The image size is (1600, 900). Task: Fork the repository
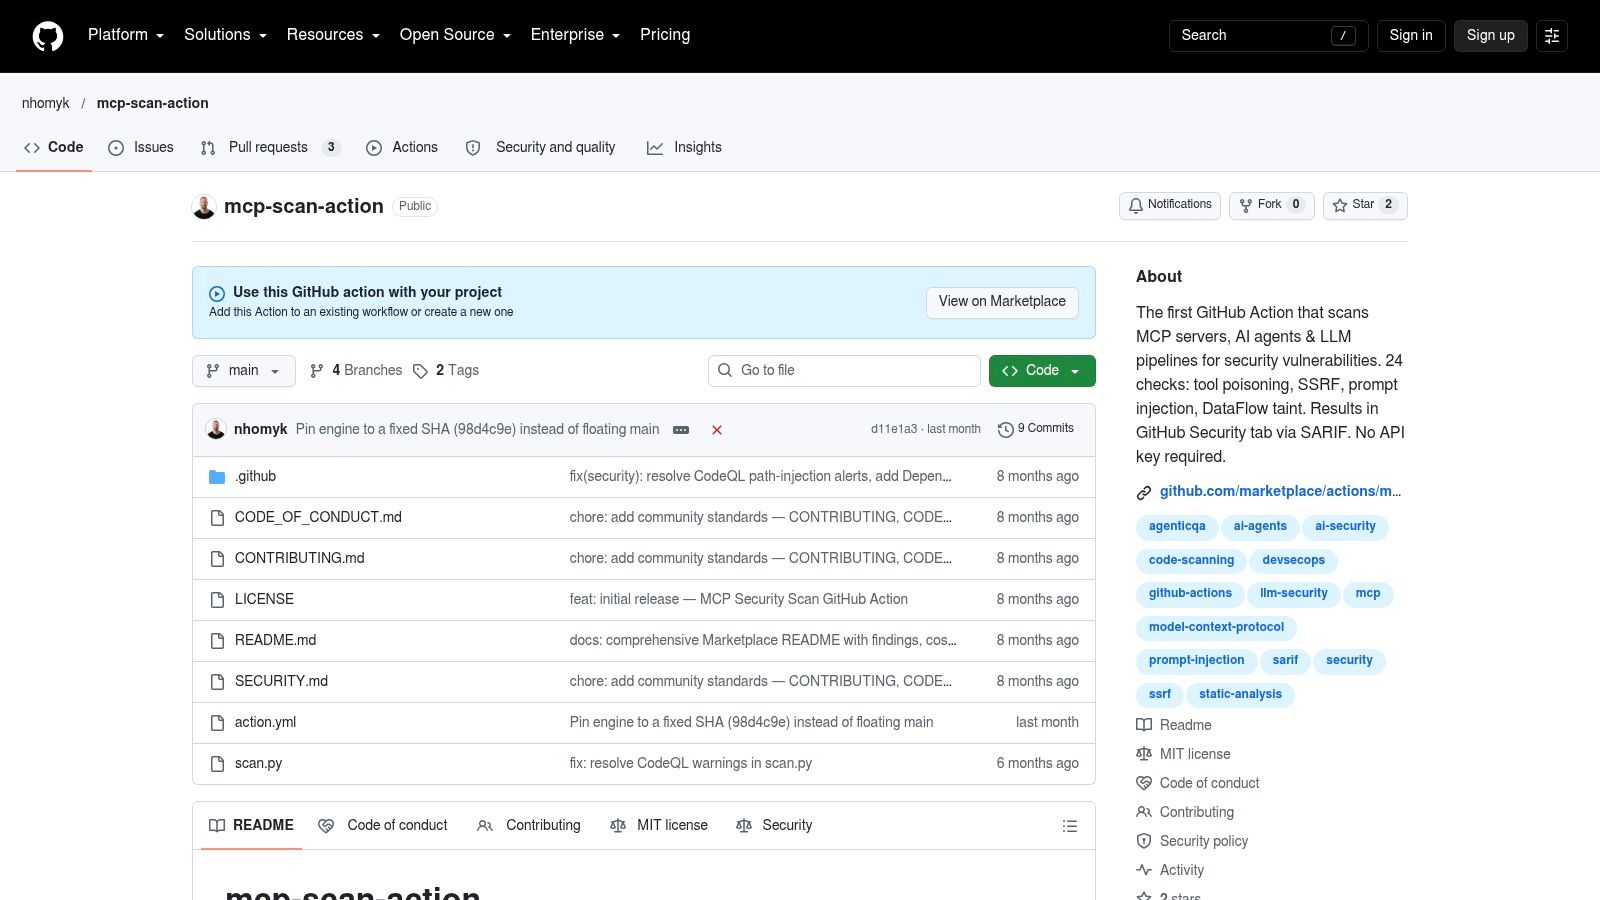[1271, 205]
